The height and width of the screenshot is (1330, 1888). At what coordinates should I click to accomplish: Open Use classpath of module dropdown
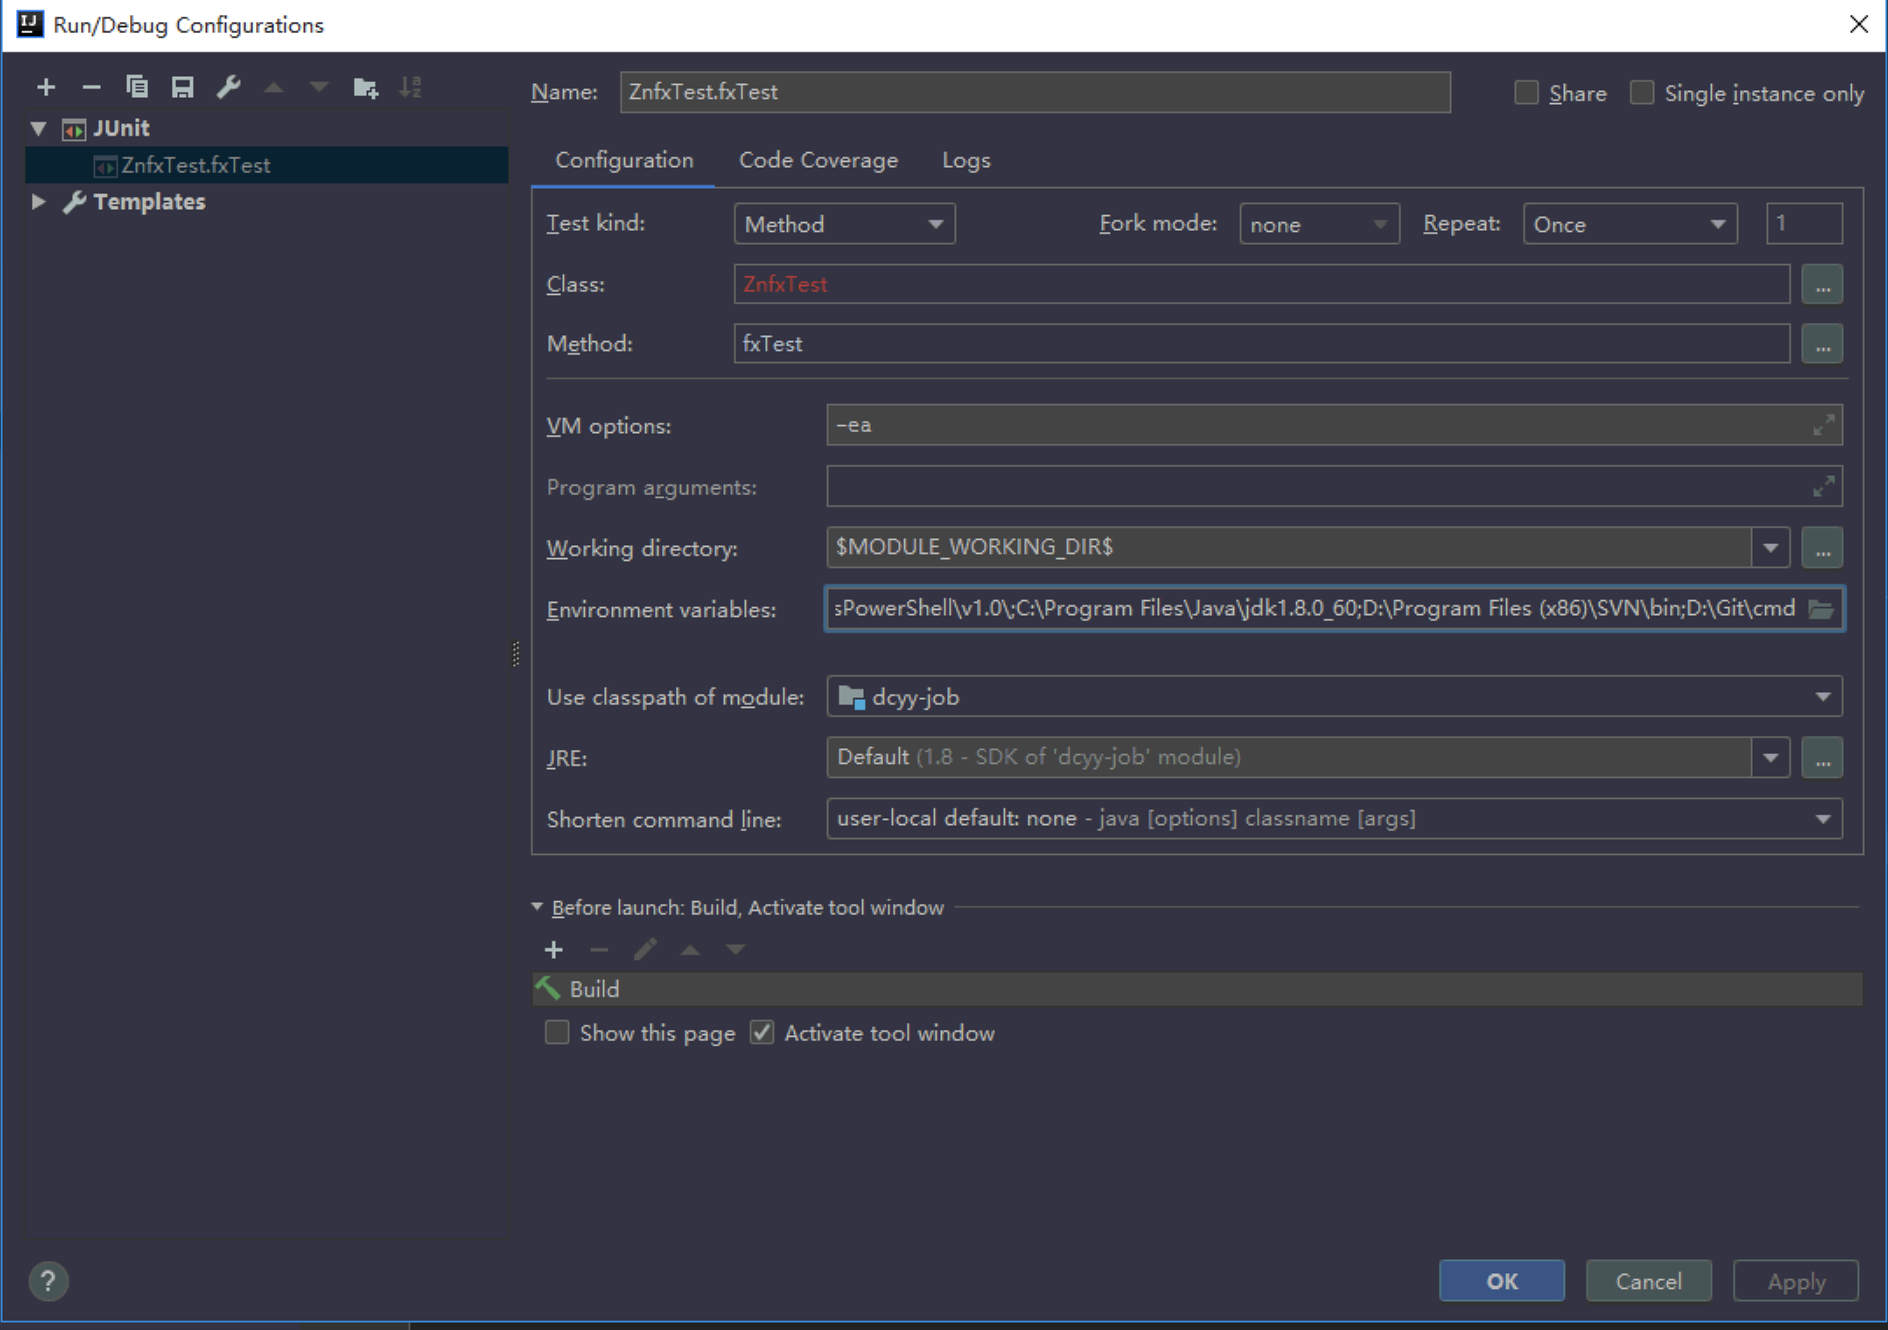1334,697
